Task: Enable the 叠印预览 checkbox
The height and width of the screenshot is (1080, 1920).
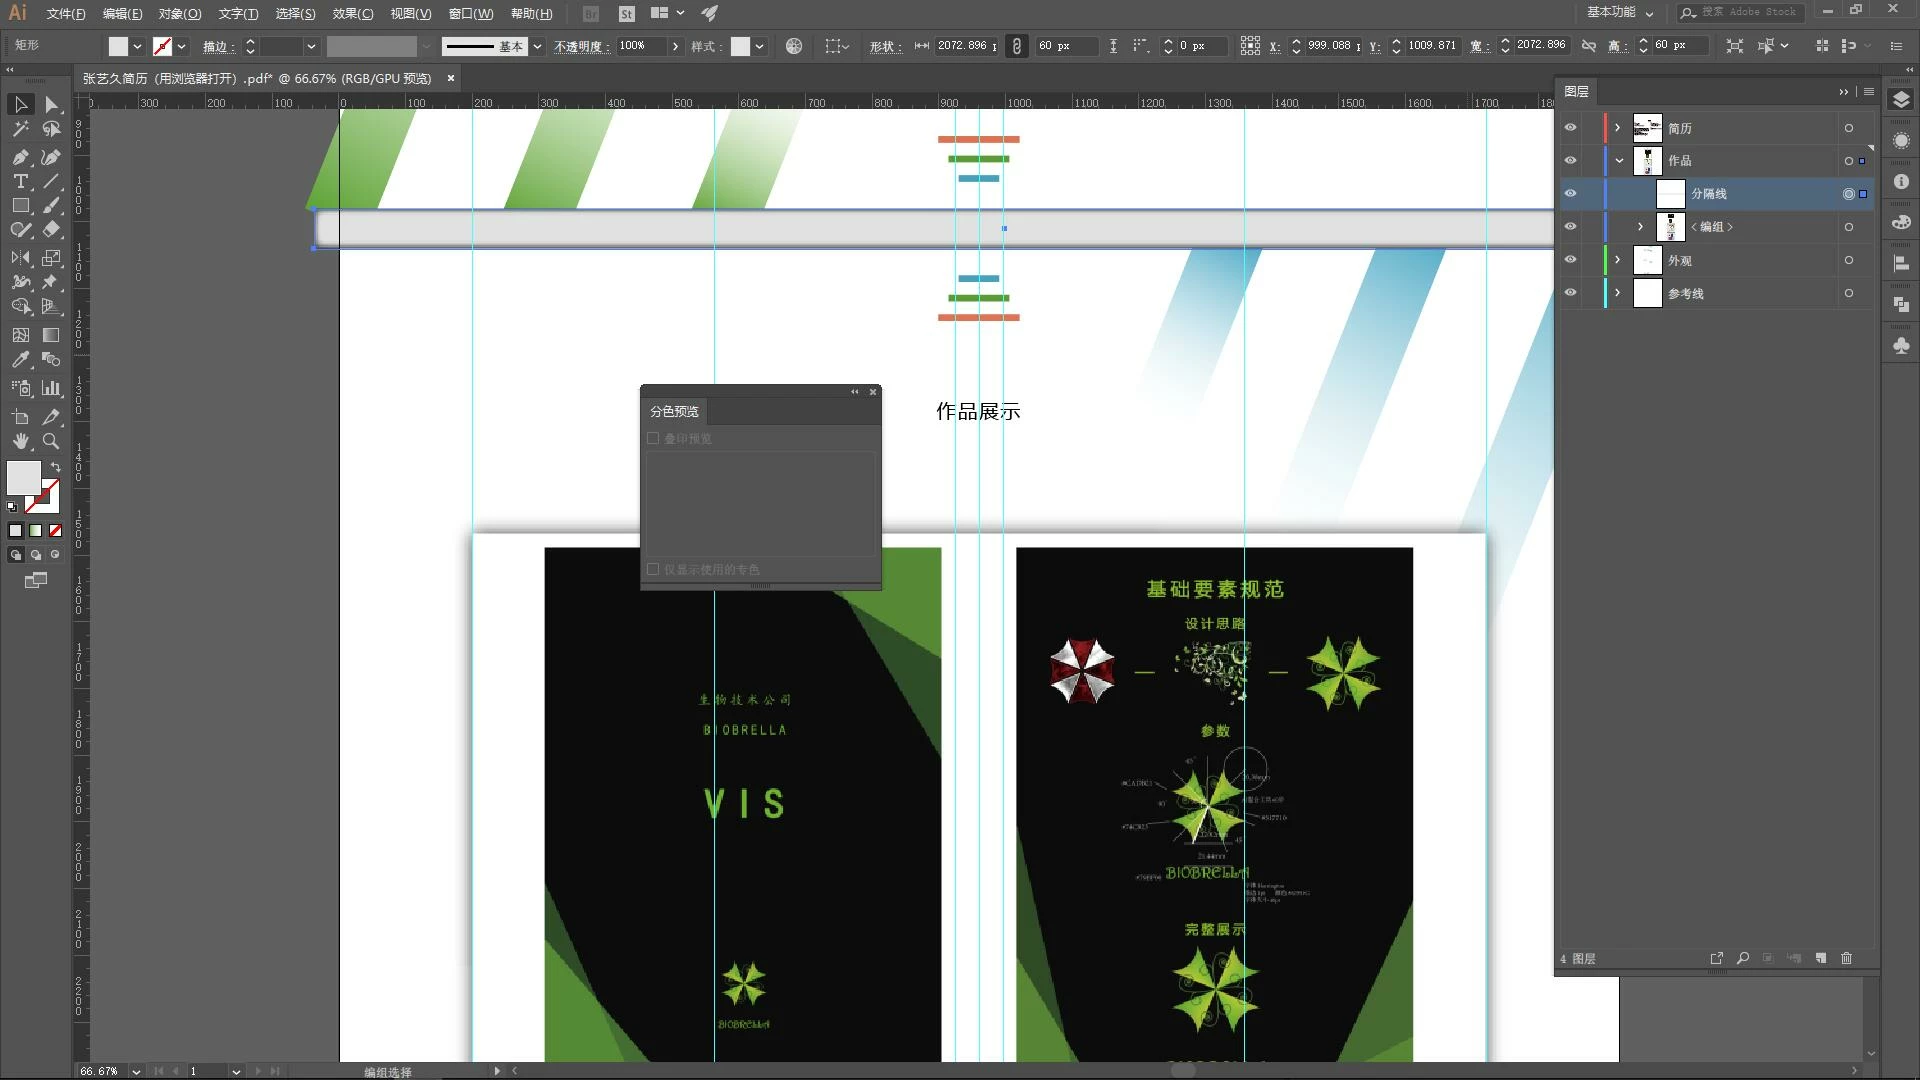Action: [653, 438]
